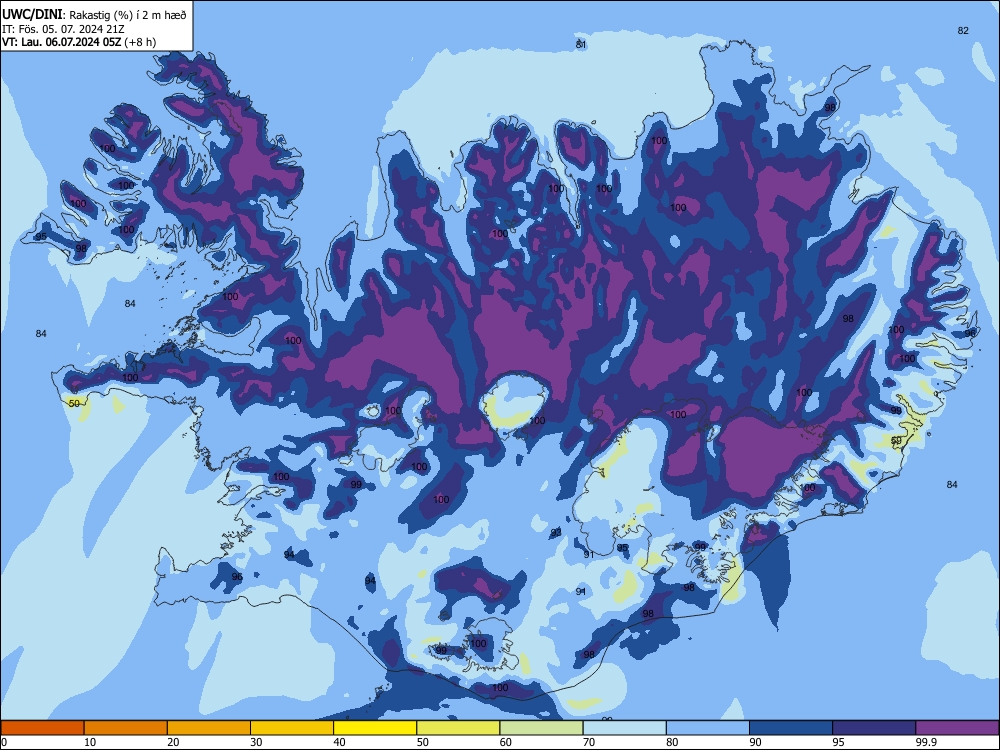Click the legend tick label 80

672,742
